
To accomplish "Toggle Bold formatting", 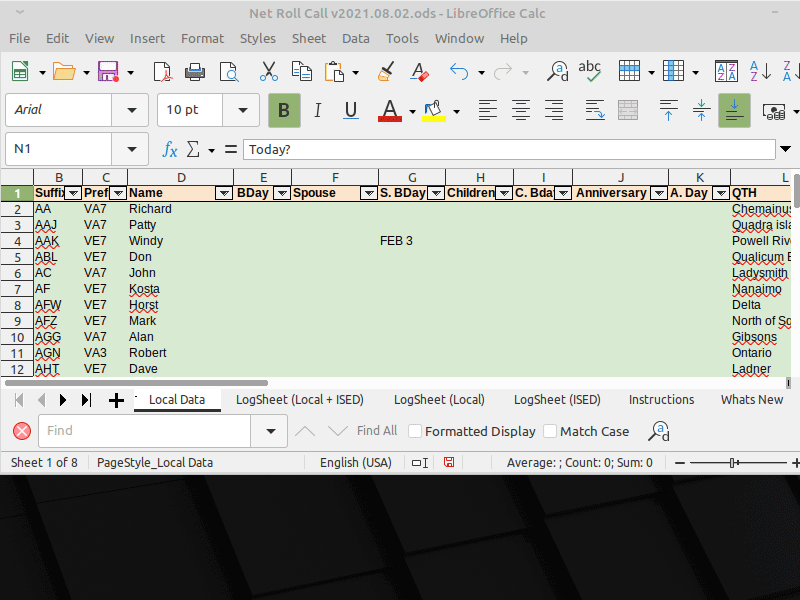I will coord(284,110).
